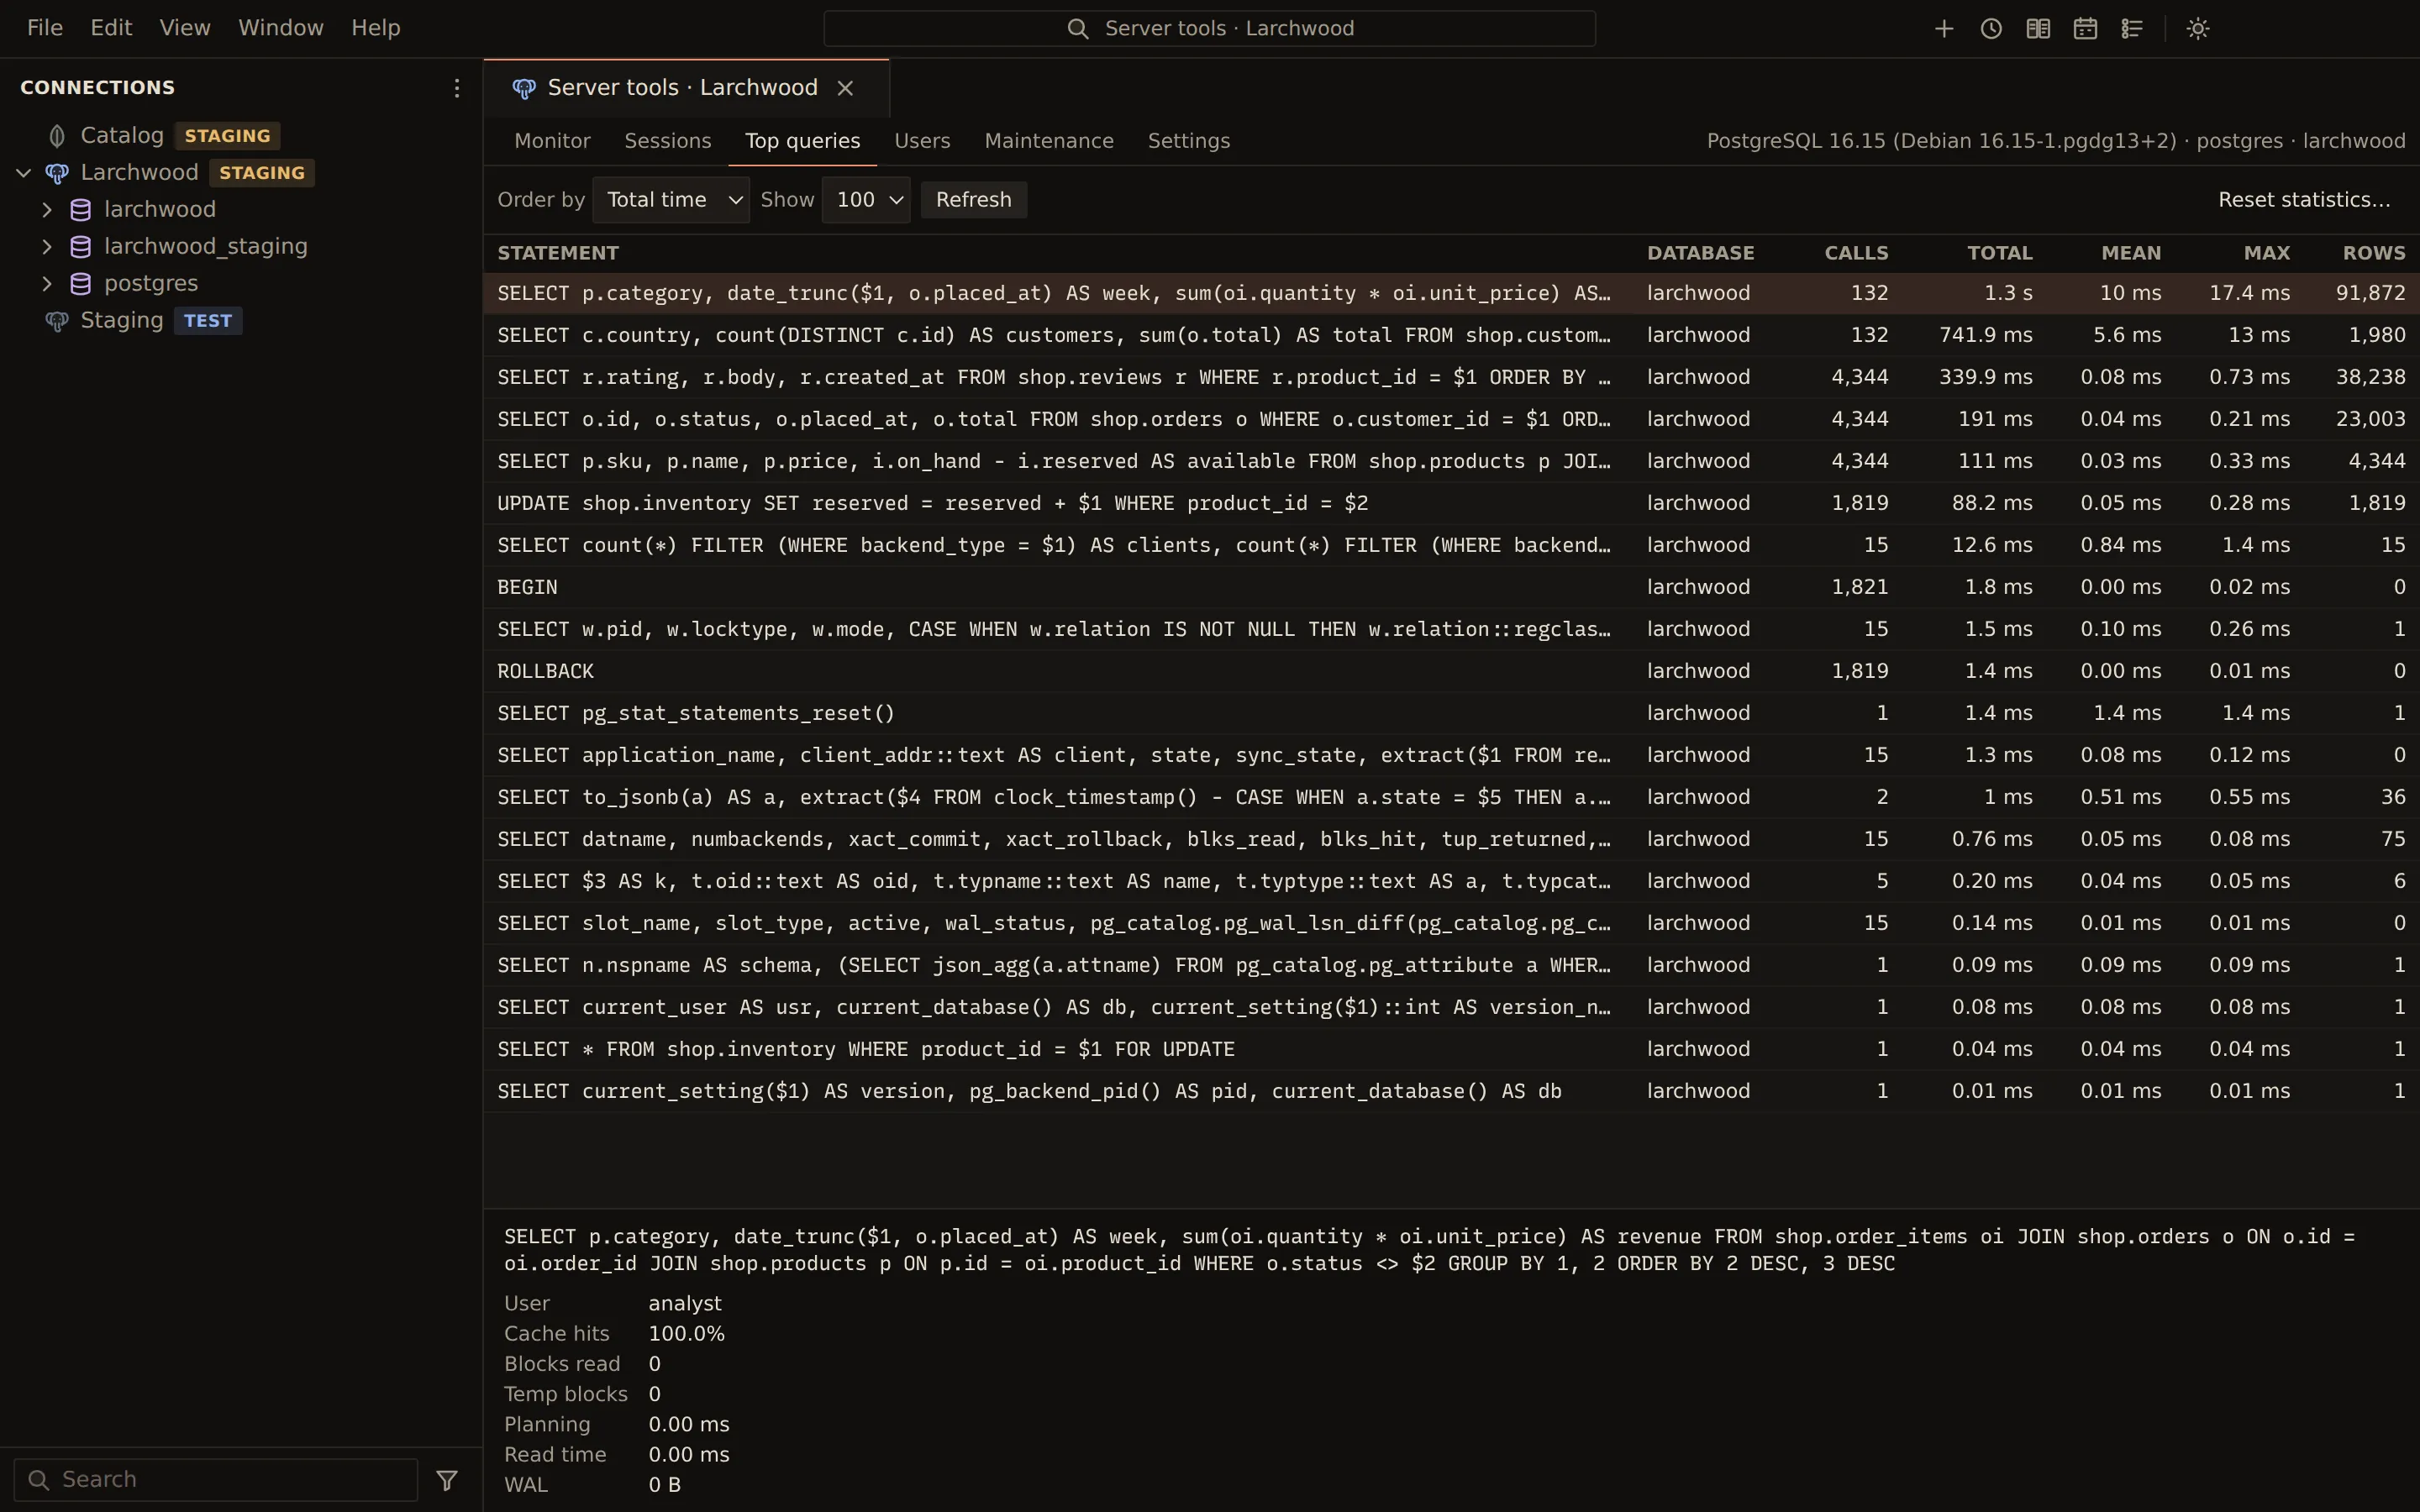Expand the larchwood database node
Screen dimensions: 2420x1512
(x=47, y=209)
